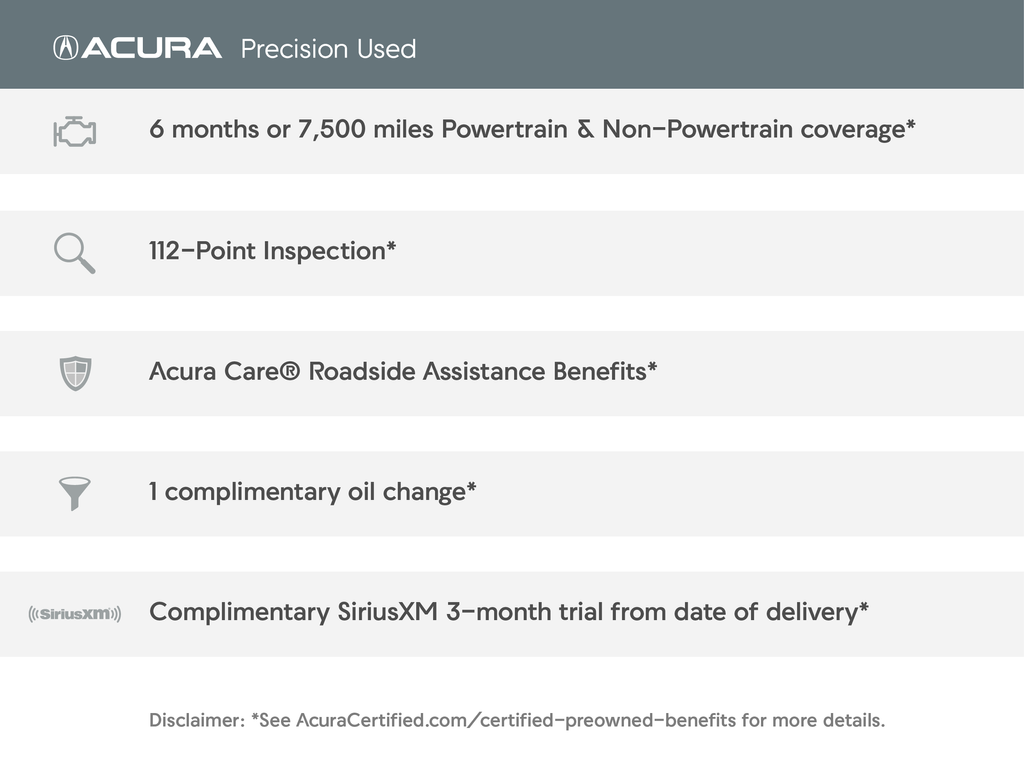This screenshot has height=768, width=1024.
Task: Click the shield roadside assistance icon
Action: pyautogui.click(x=75, y=373)
